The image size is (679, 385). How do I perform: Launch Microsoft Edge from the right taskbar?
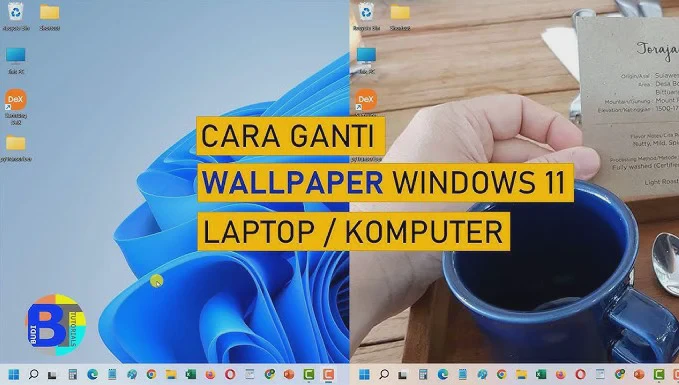pyautogui.click(x=443, y=374)
